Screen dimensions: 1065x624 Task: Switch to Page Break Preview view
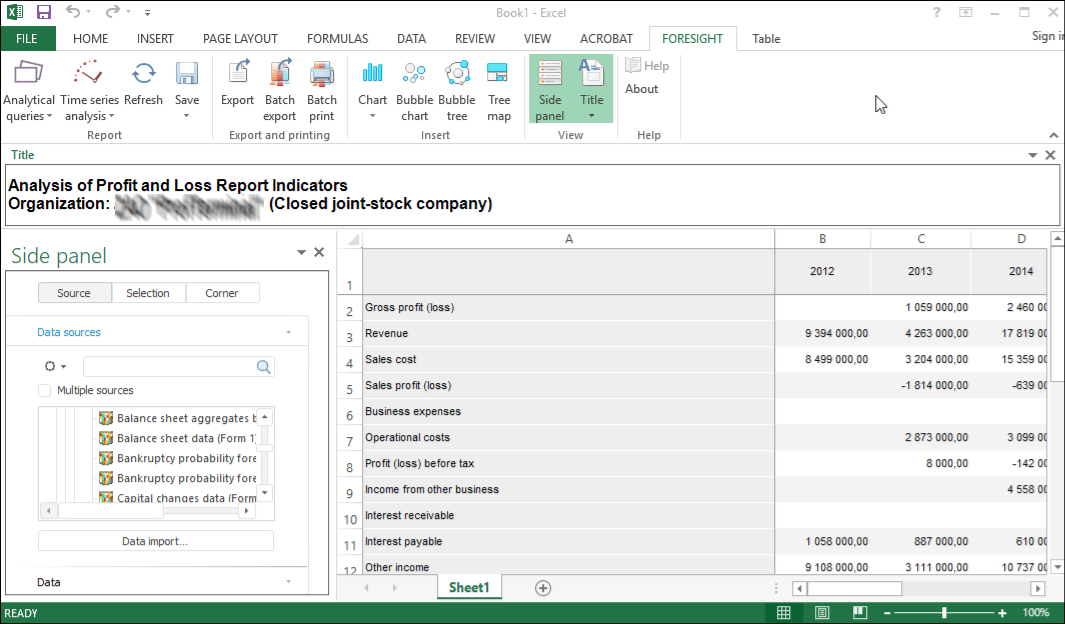(x=859, y=613)
